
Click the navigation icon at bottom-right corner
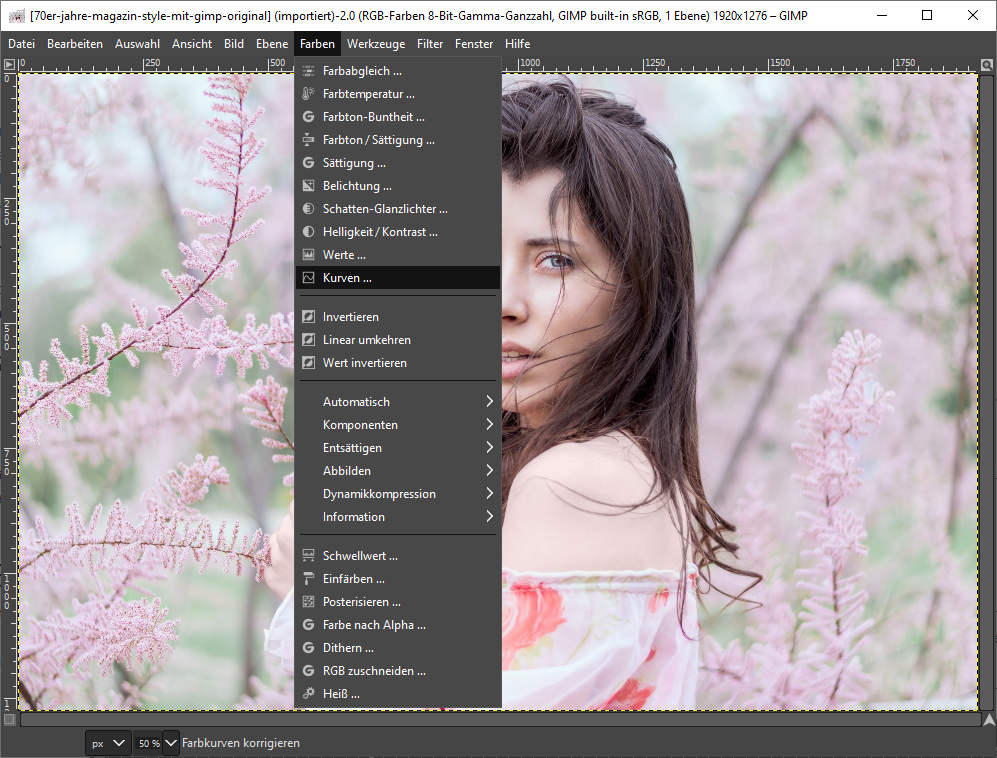[x=988, y=719]
